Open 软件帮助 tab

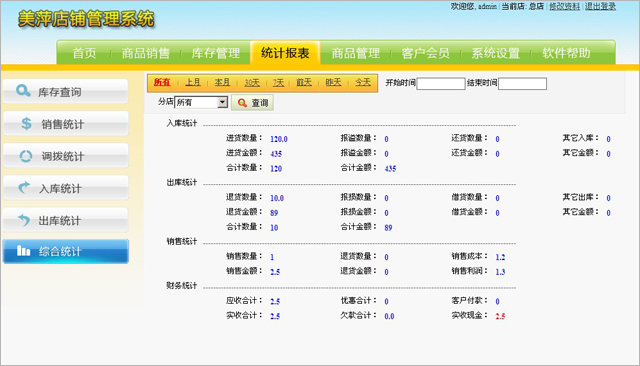566,53
